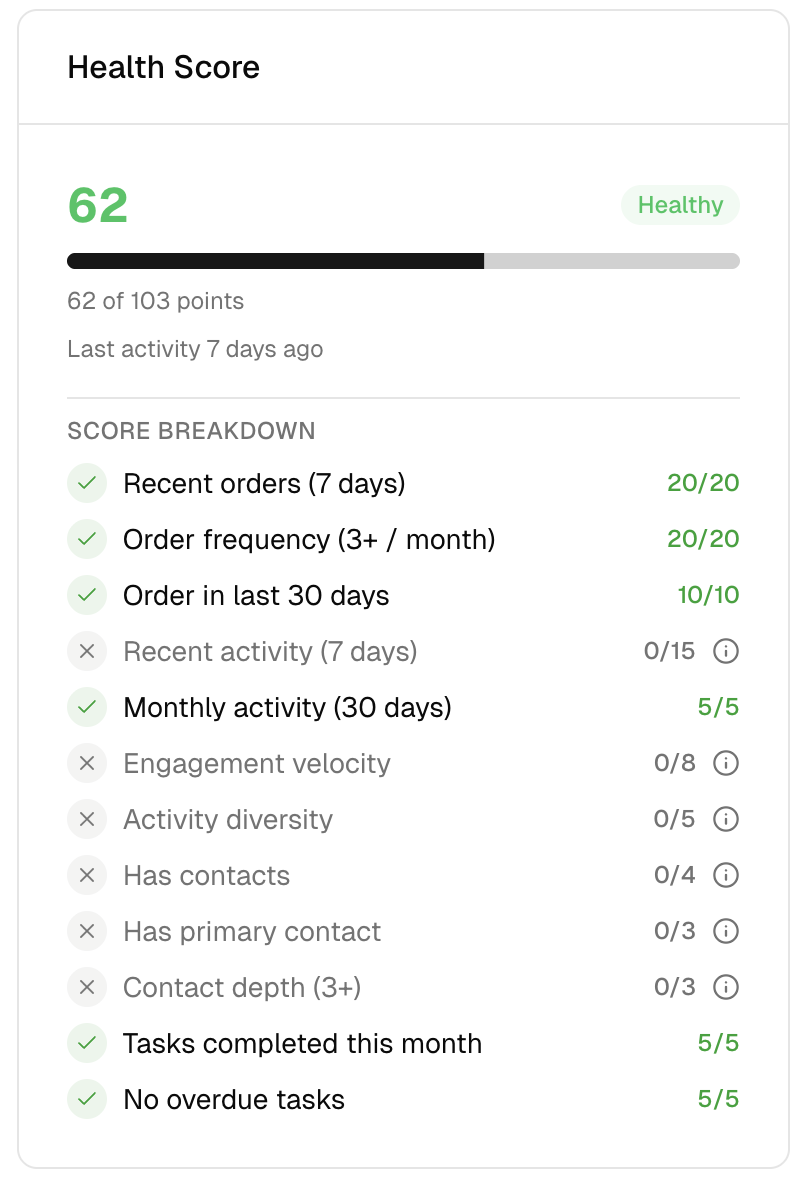Click the checkmark for No overdue tasks
The width and height of the screenshot is (790, 1184).
pos(87,1099)
